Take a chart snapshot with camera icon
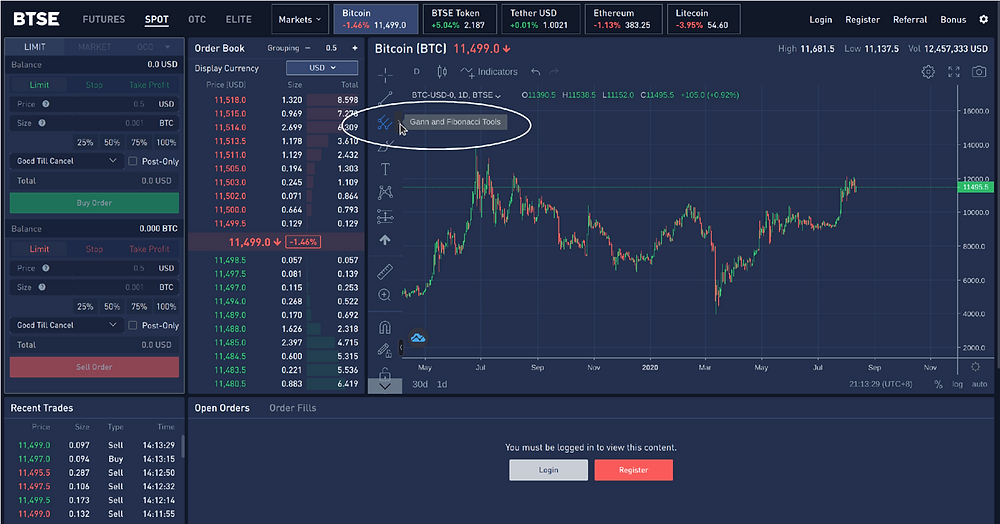This screenshot has width=1000, height=524. tap(979, 72)
